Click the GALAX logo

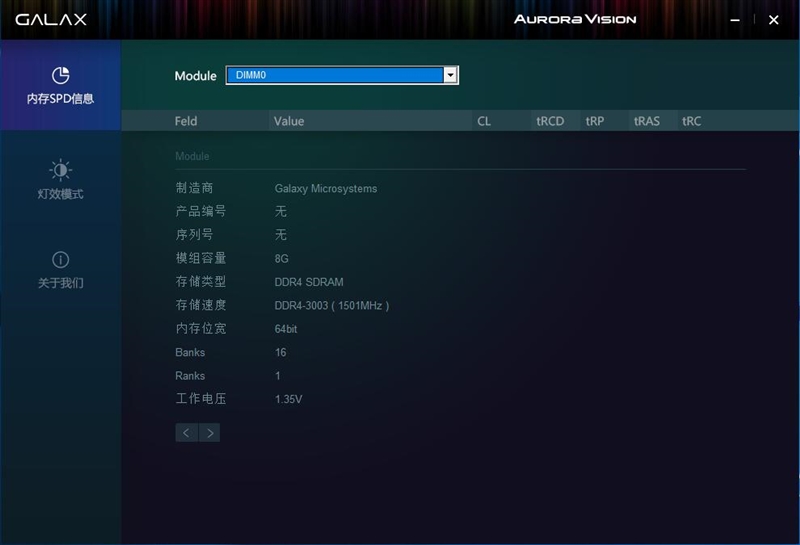click(51, 19)
